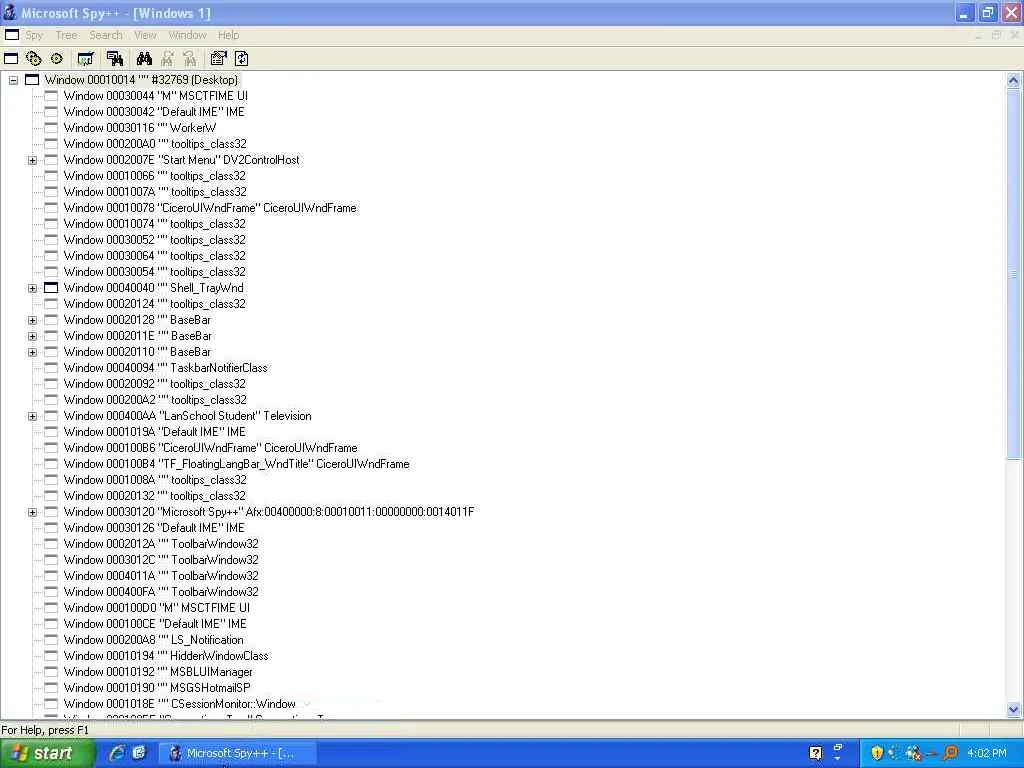Select the CiceroUIWndFrame 00010078 row
Image resolution: width=1024 pixels, height=768 pixels.
[x=210, y=208]
